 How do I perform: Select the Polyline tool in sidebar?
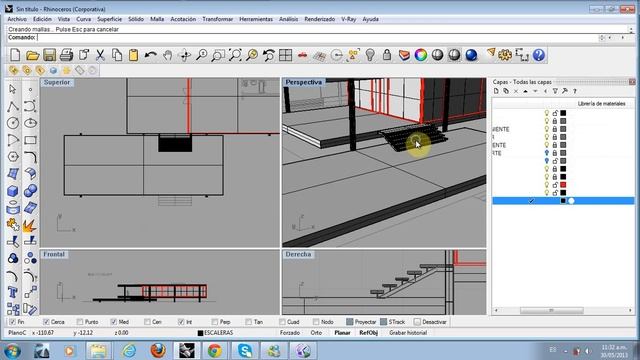13,107
